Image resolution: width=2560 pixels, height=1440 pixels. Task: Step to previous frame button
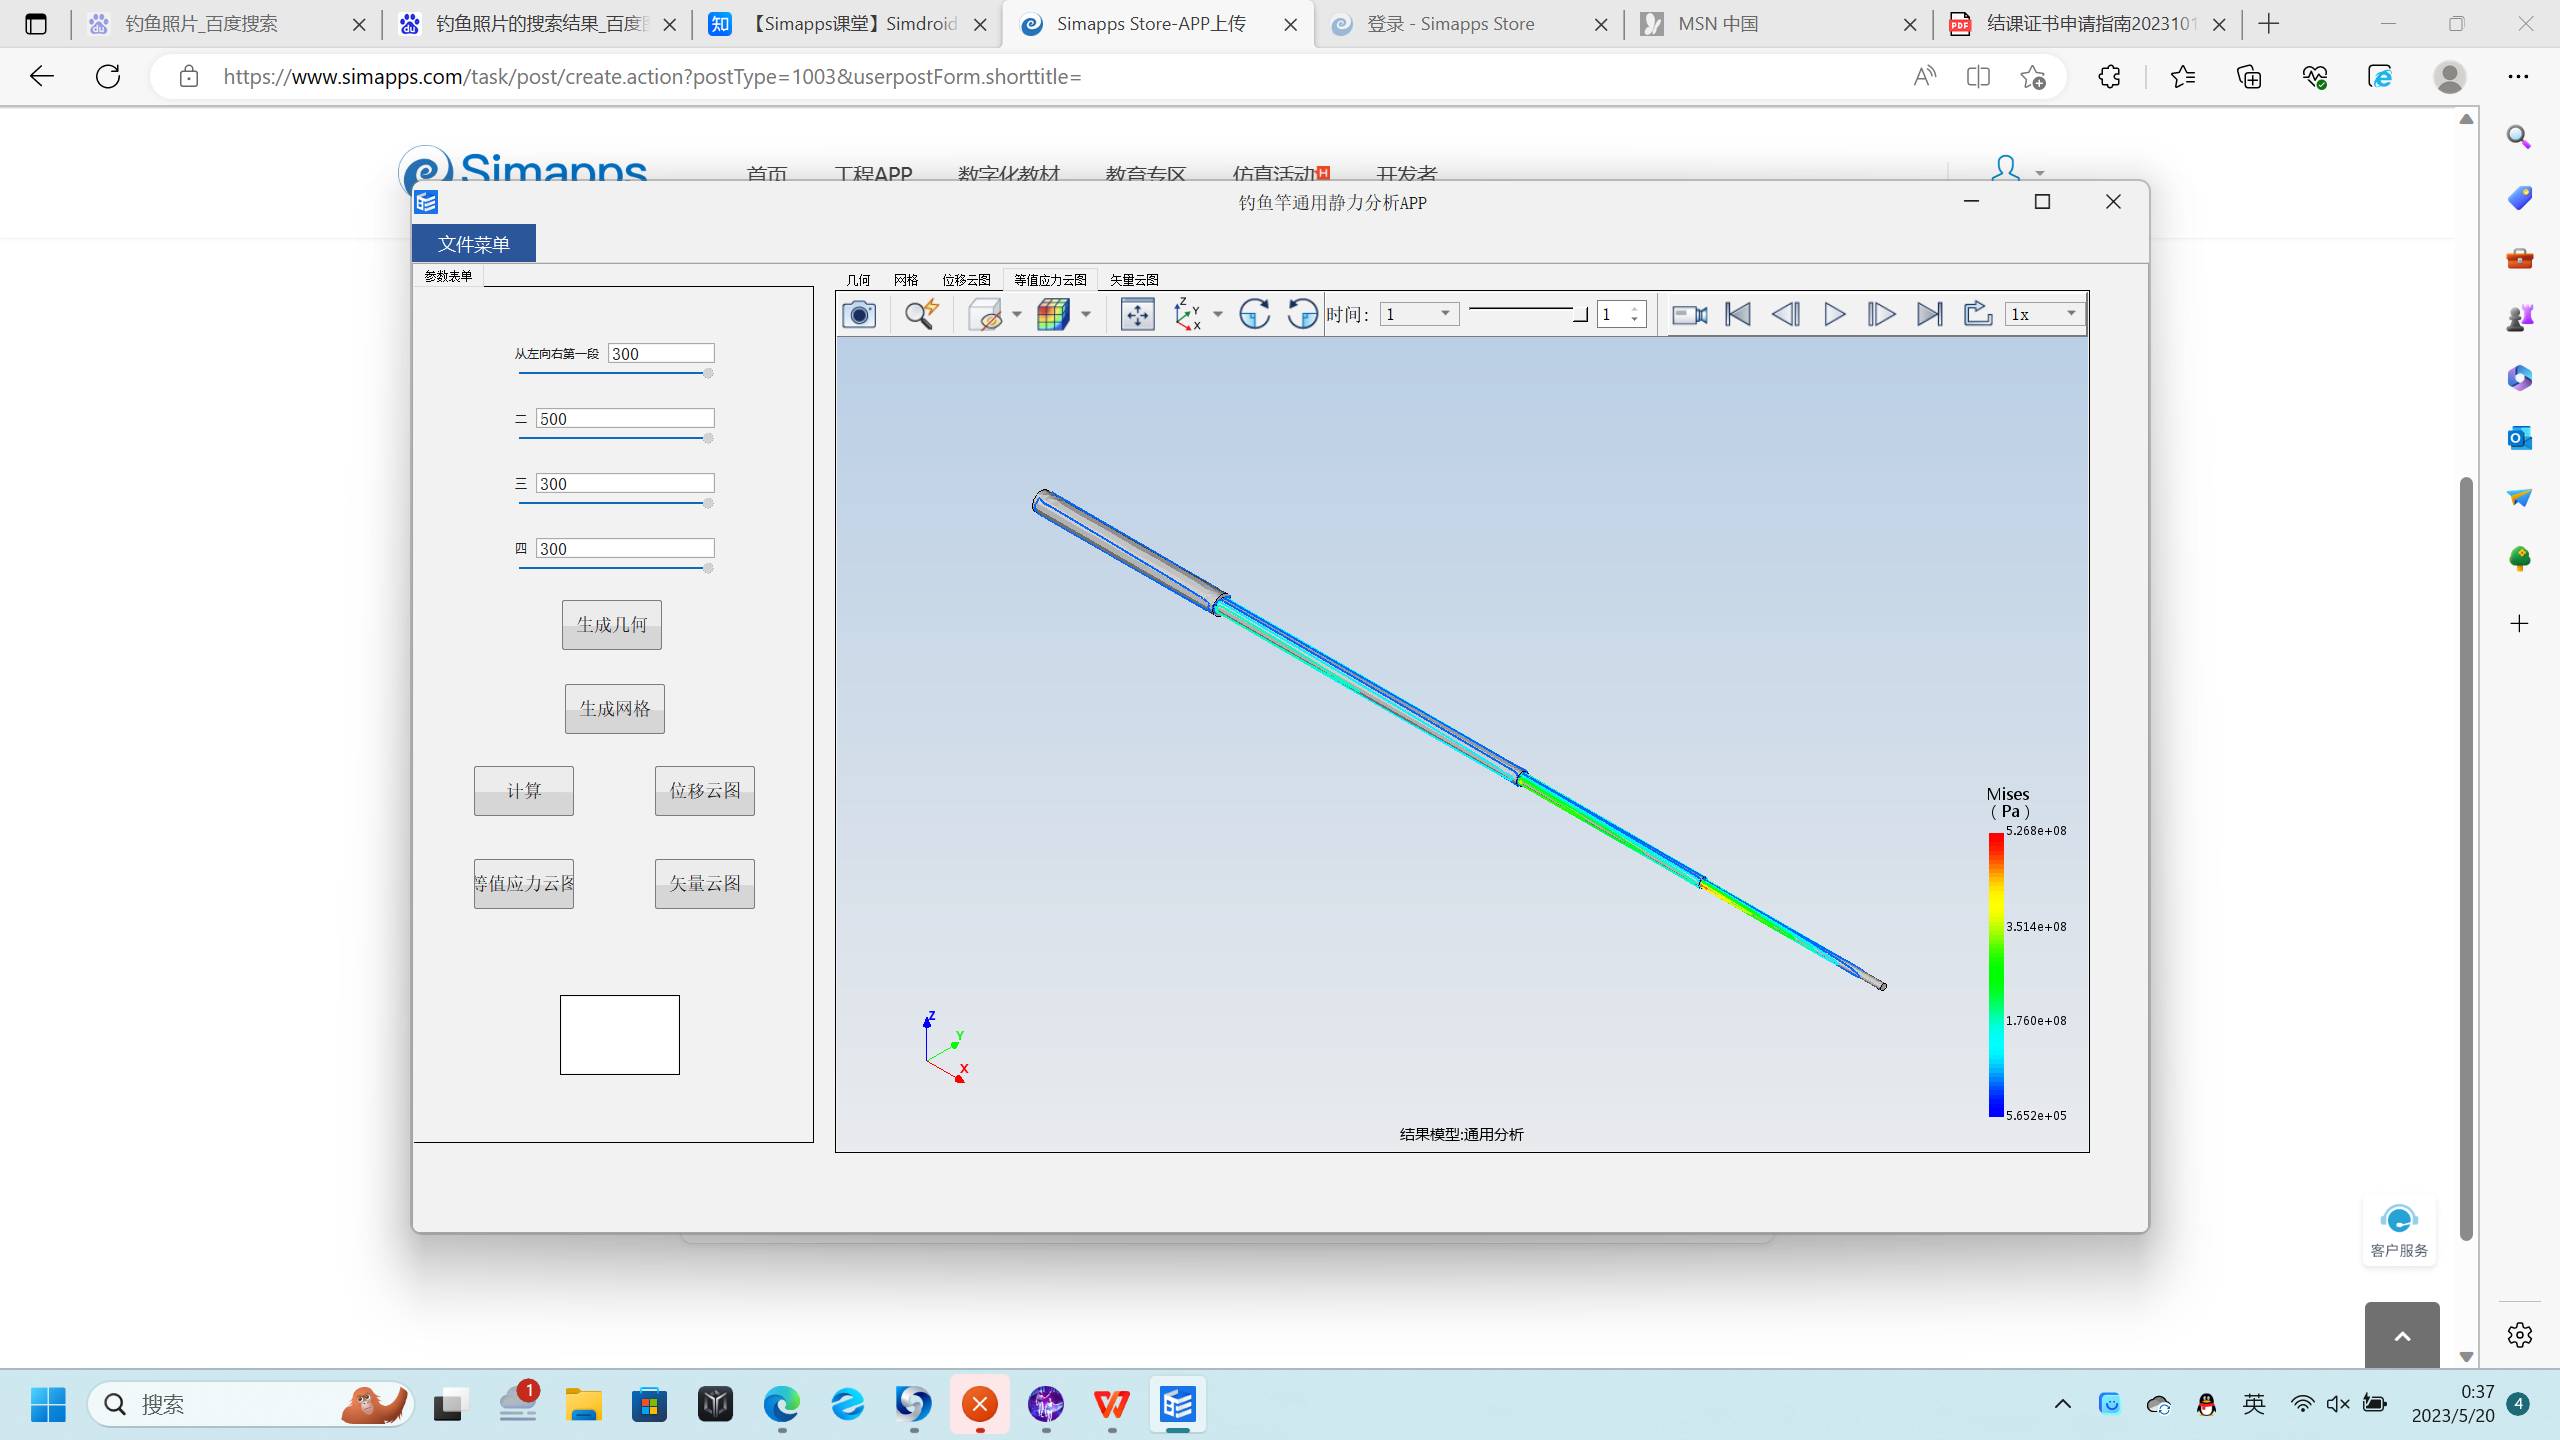(x=1786, y=314)
